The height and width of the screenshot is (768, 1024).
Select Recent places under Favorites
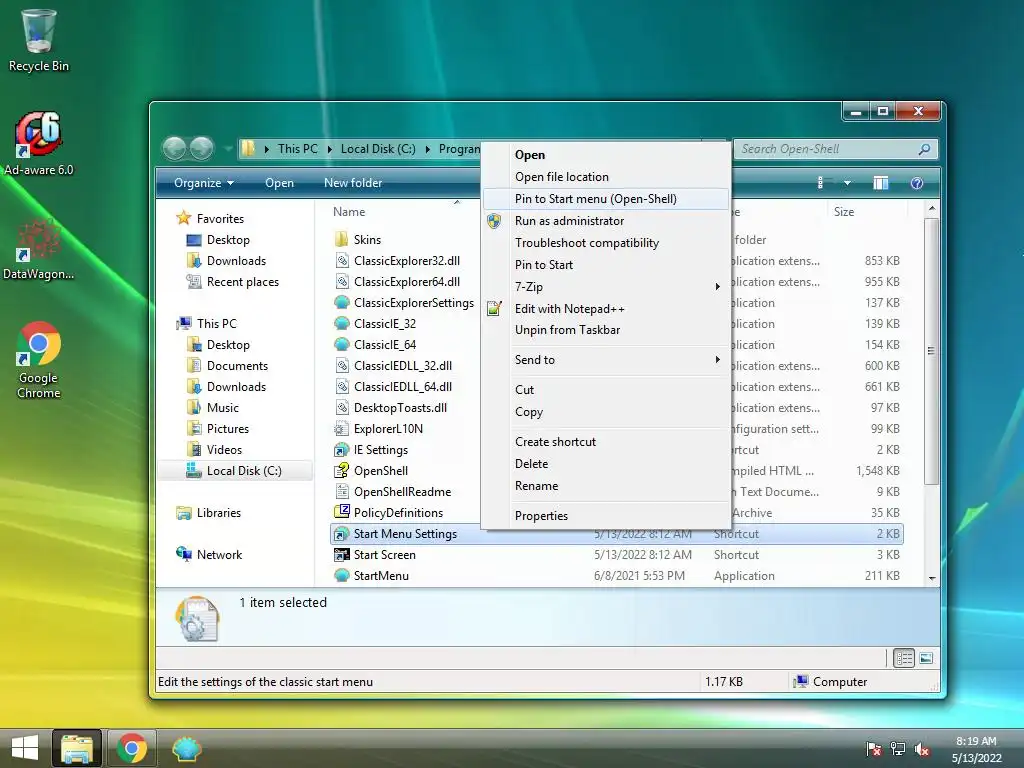[232, 281]
